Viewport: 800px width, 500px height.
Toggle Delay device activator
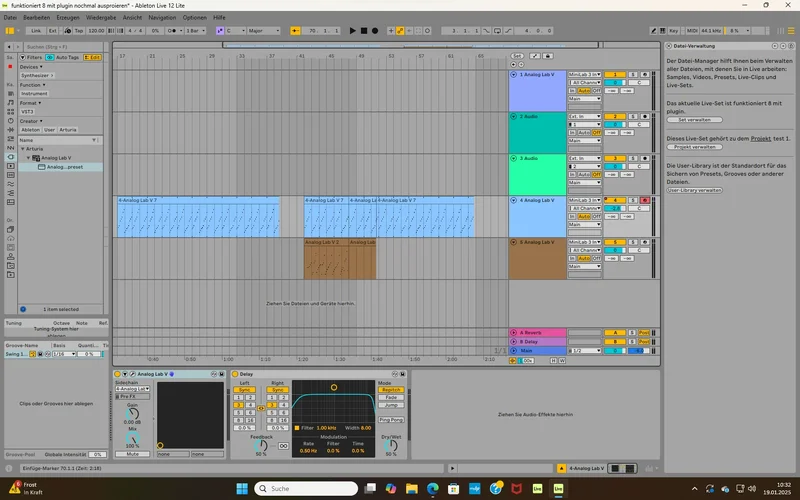tap(235, 374)
